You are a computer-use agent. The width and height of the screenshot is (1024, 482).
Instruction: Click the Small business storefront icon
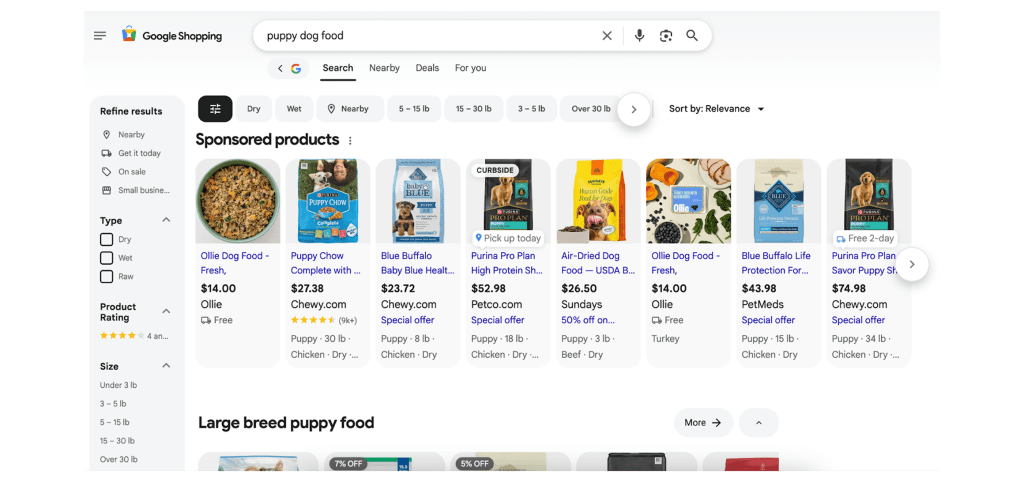(x=106, y=190)
